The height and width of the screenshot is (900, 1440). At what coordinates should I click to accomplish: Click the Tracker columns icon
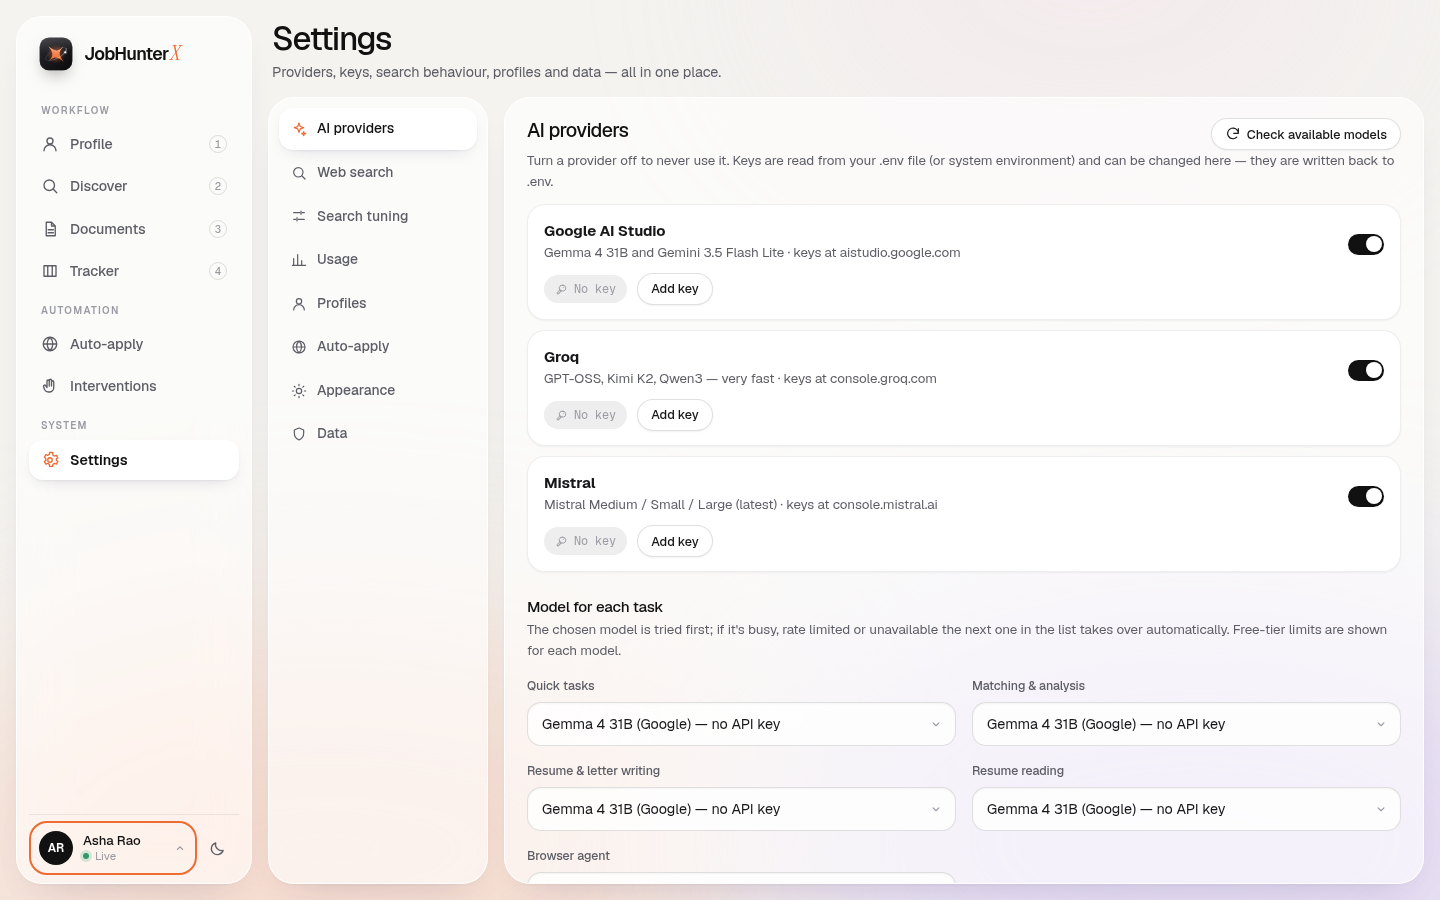[x=50, y=271]
